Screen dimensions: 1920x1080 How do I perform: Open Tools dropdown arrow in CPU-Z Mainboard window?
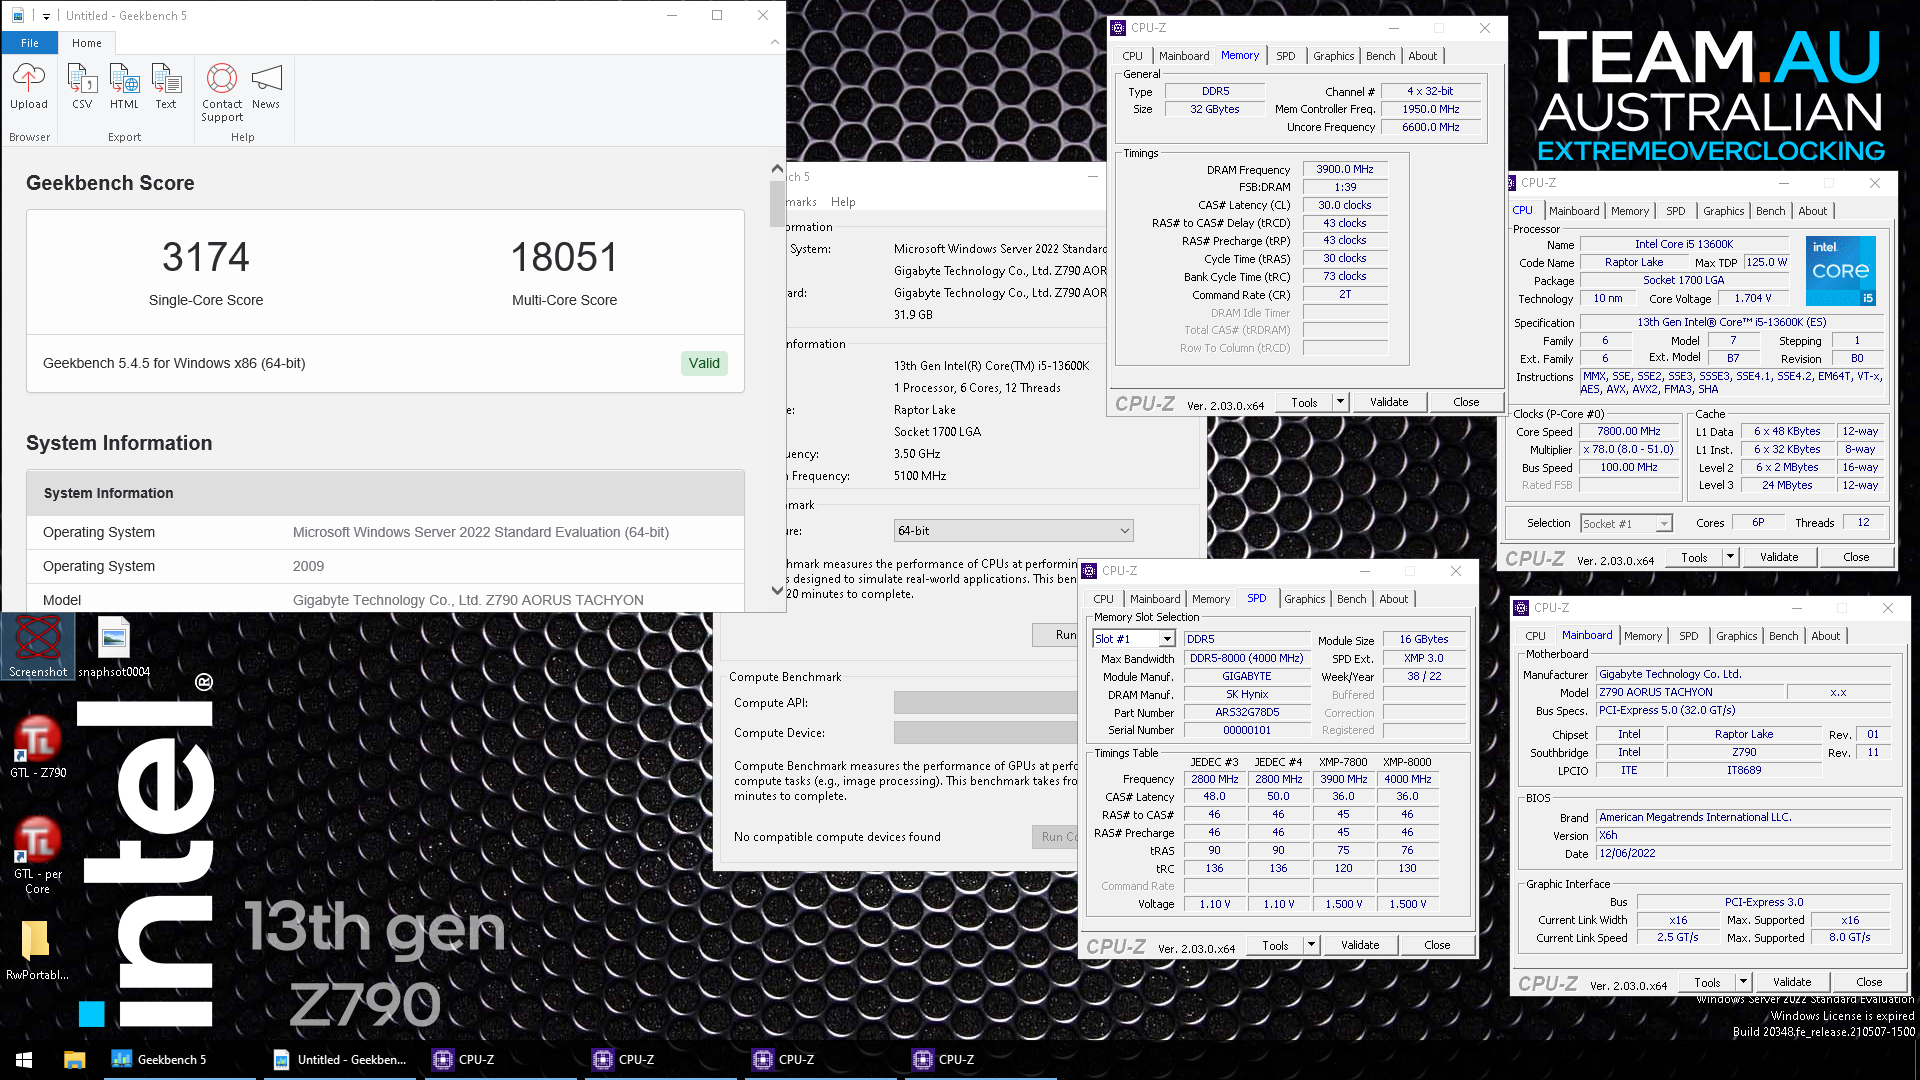(1743, 982)
